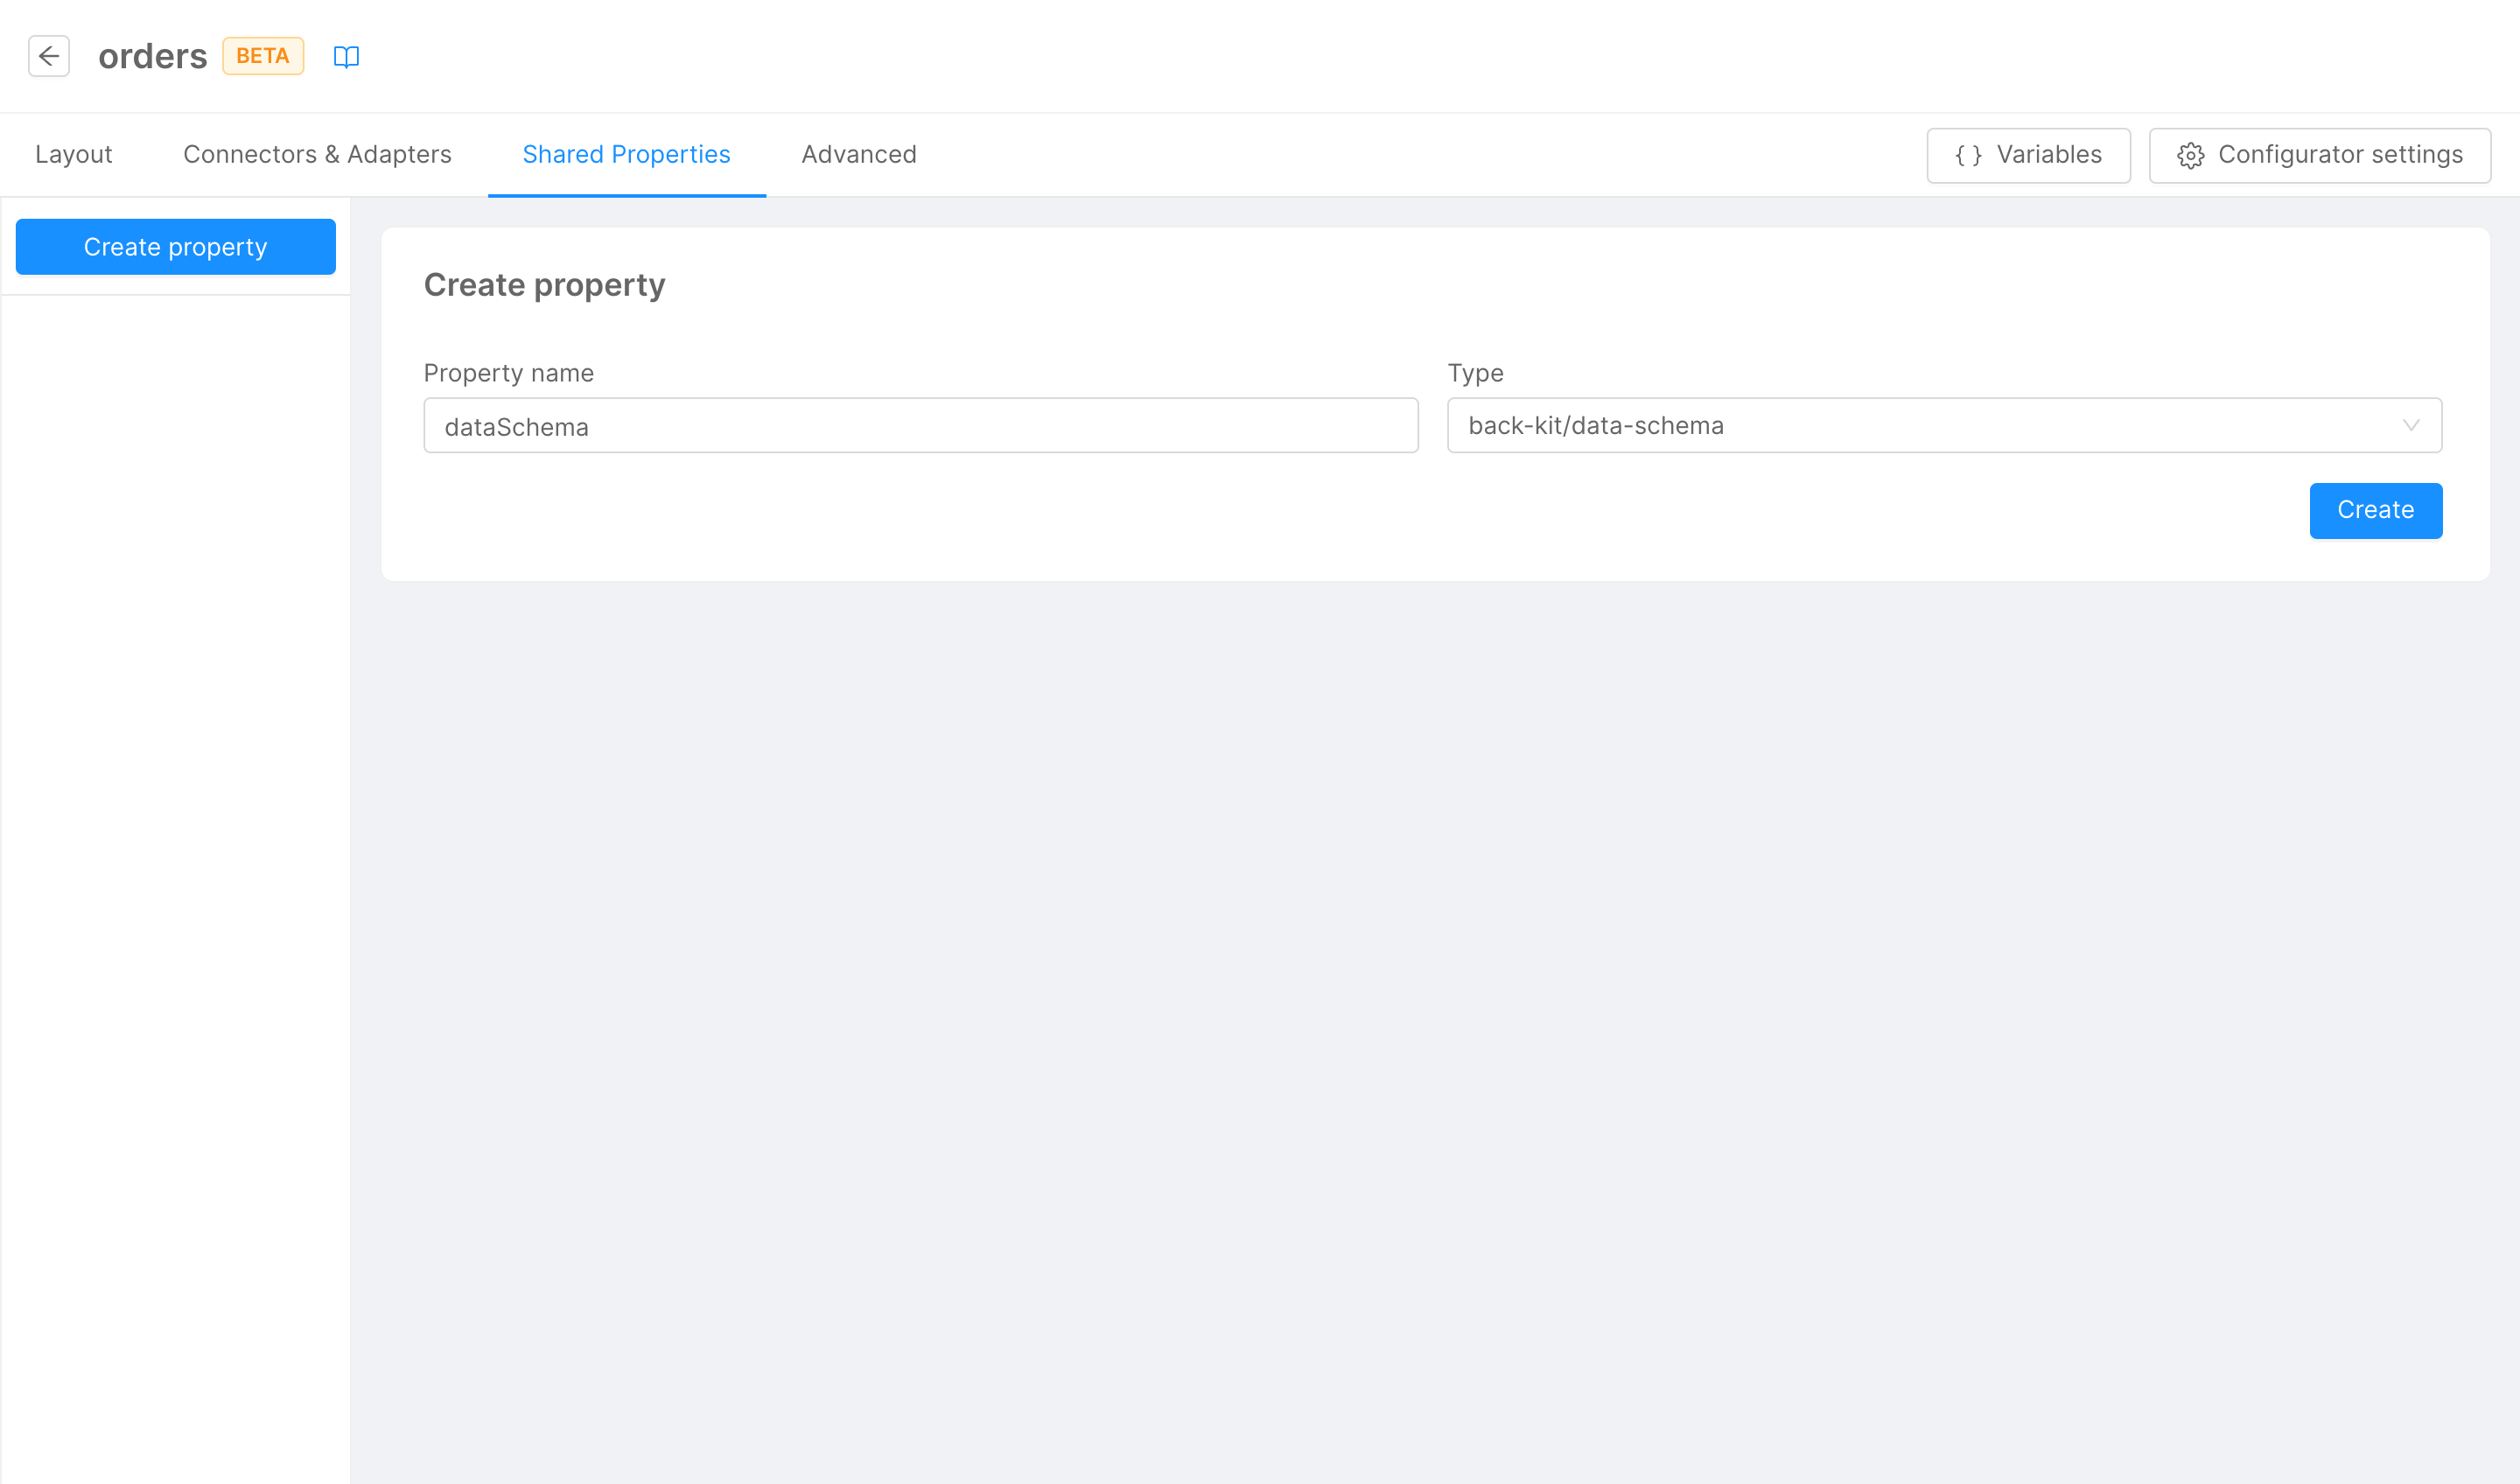The width and height of the screenshot is (2520, 1484).
Task: Open the Variables panel
Action: tap(2028, 155)
